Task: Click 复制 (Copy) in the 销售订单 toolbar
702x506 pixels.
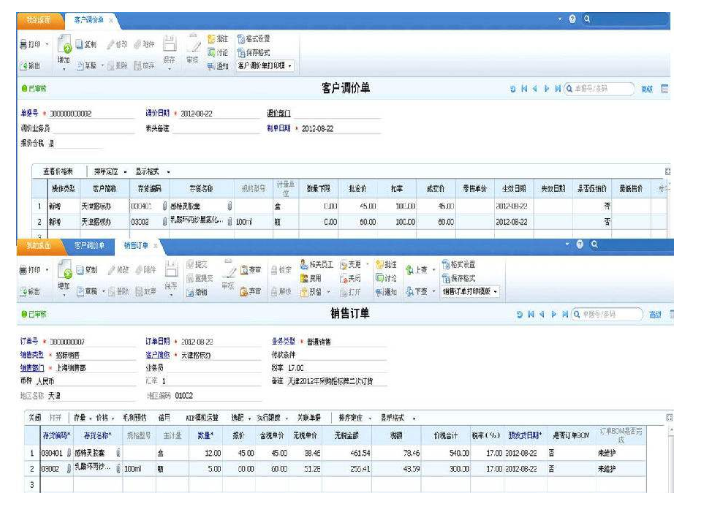Action: coord(87,270)
